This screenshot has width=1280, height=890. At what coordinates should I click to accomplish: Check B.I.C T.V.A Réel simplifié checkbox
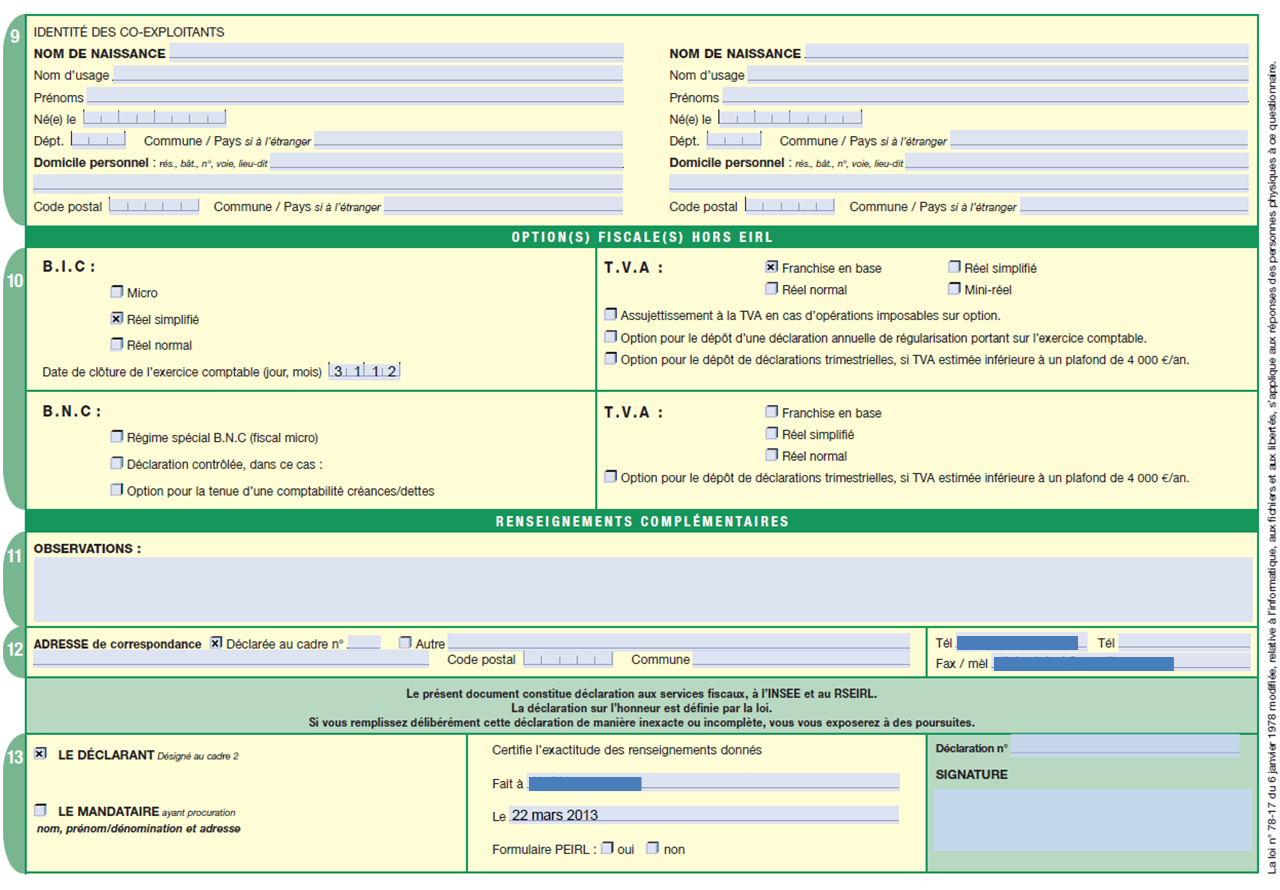(x=955, y=268)
